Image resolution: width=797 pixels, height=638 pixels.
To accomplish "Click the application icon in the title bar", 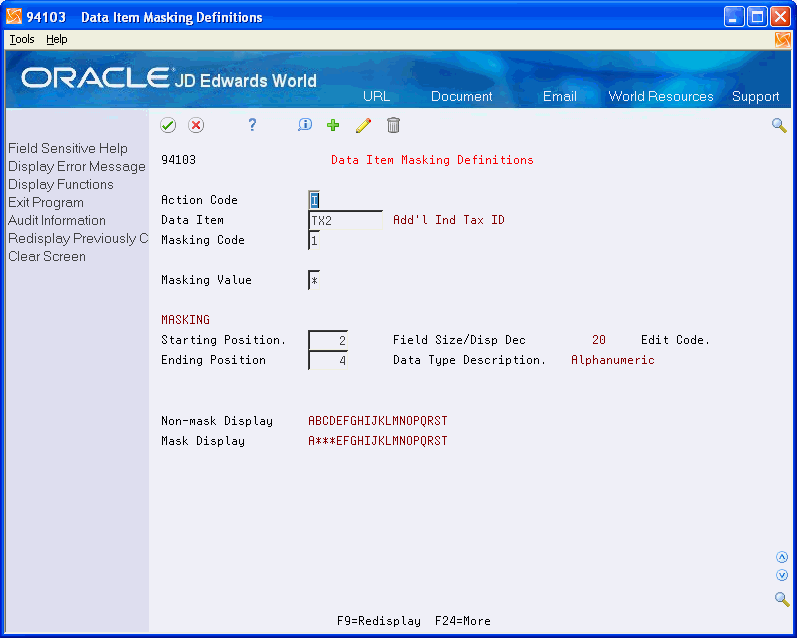I will (14, 17).
